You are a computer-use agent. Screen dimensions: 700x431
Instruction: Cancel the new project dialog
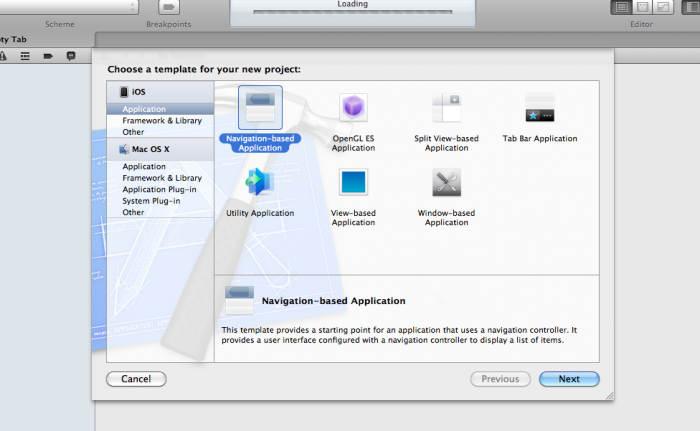[136, 379]
